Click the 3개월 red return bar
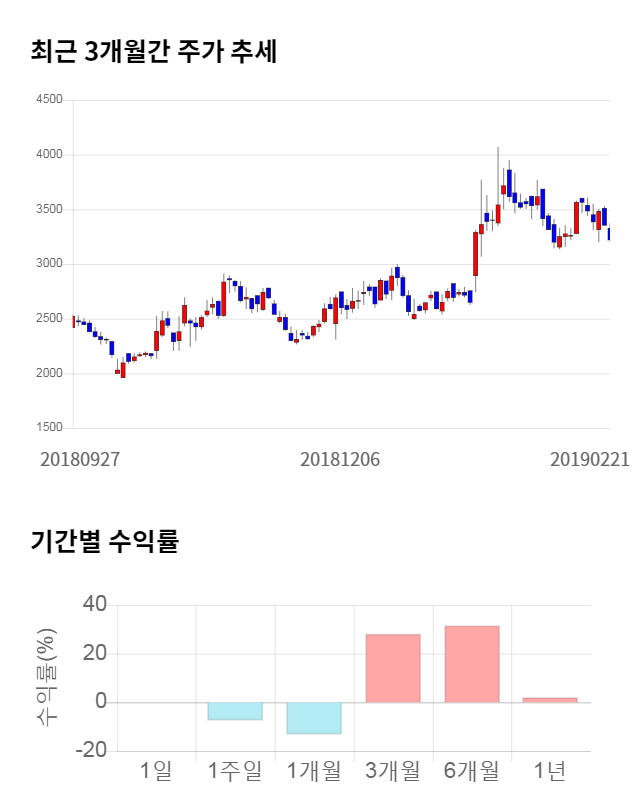 coord(393,668)
